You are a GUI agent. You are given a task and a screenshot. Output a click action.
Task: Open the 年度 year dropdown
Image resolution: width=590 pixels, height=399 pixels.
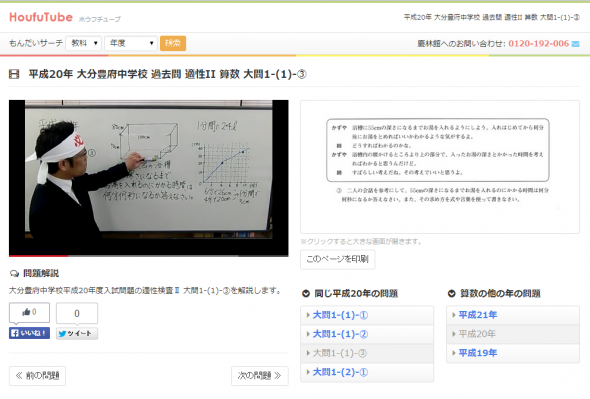pos(131,43)
